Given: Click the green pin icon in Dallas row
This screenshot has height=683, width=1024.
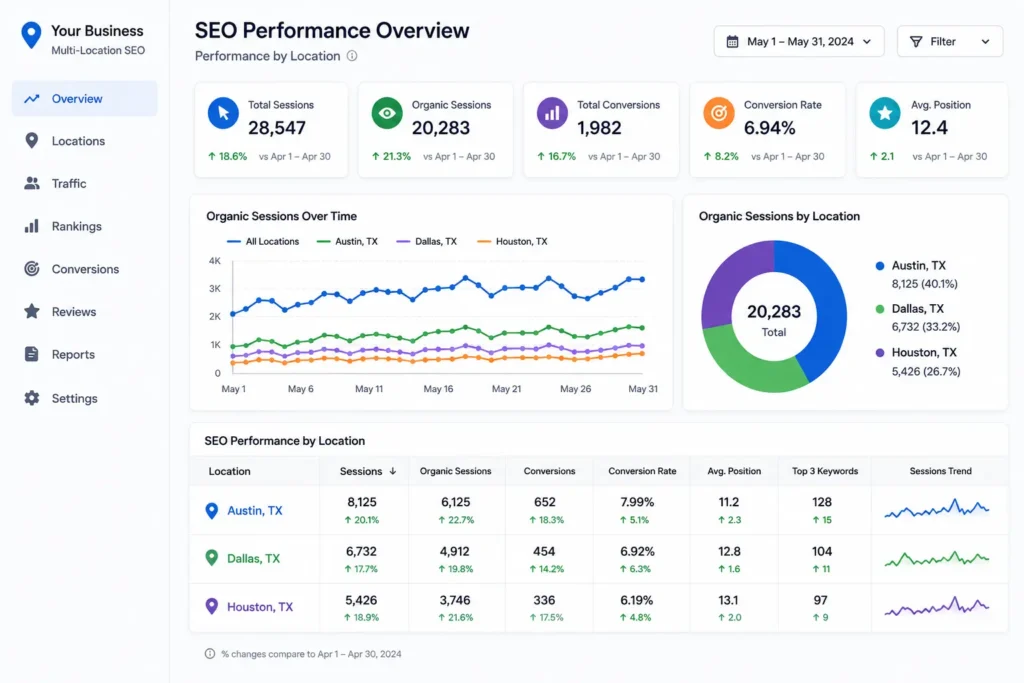Looking at the screenshot, I should point(212,558).
